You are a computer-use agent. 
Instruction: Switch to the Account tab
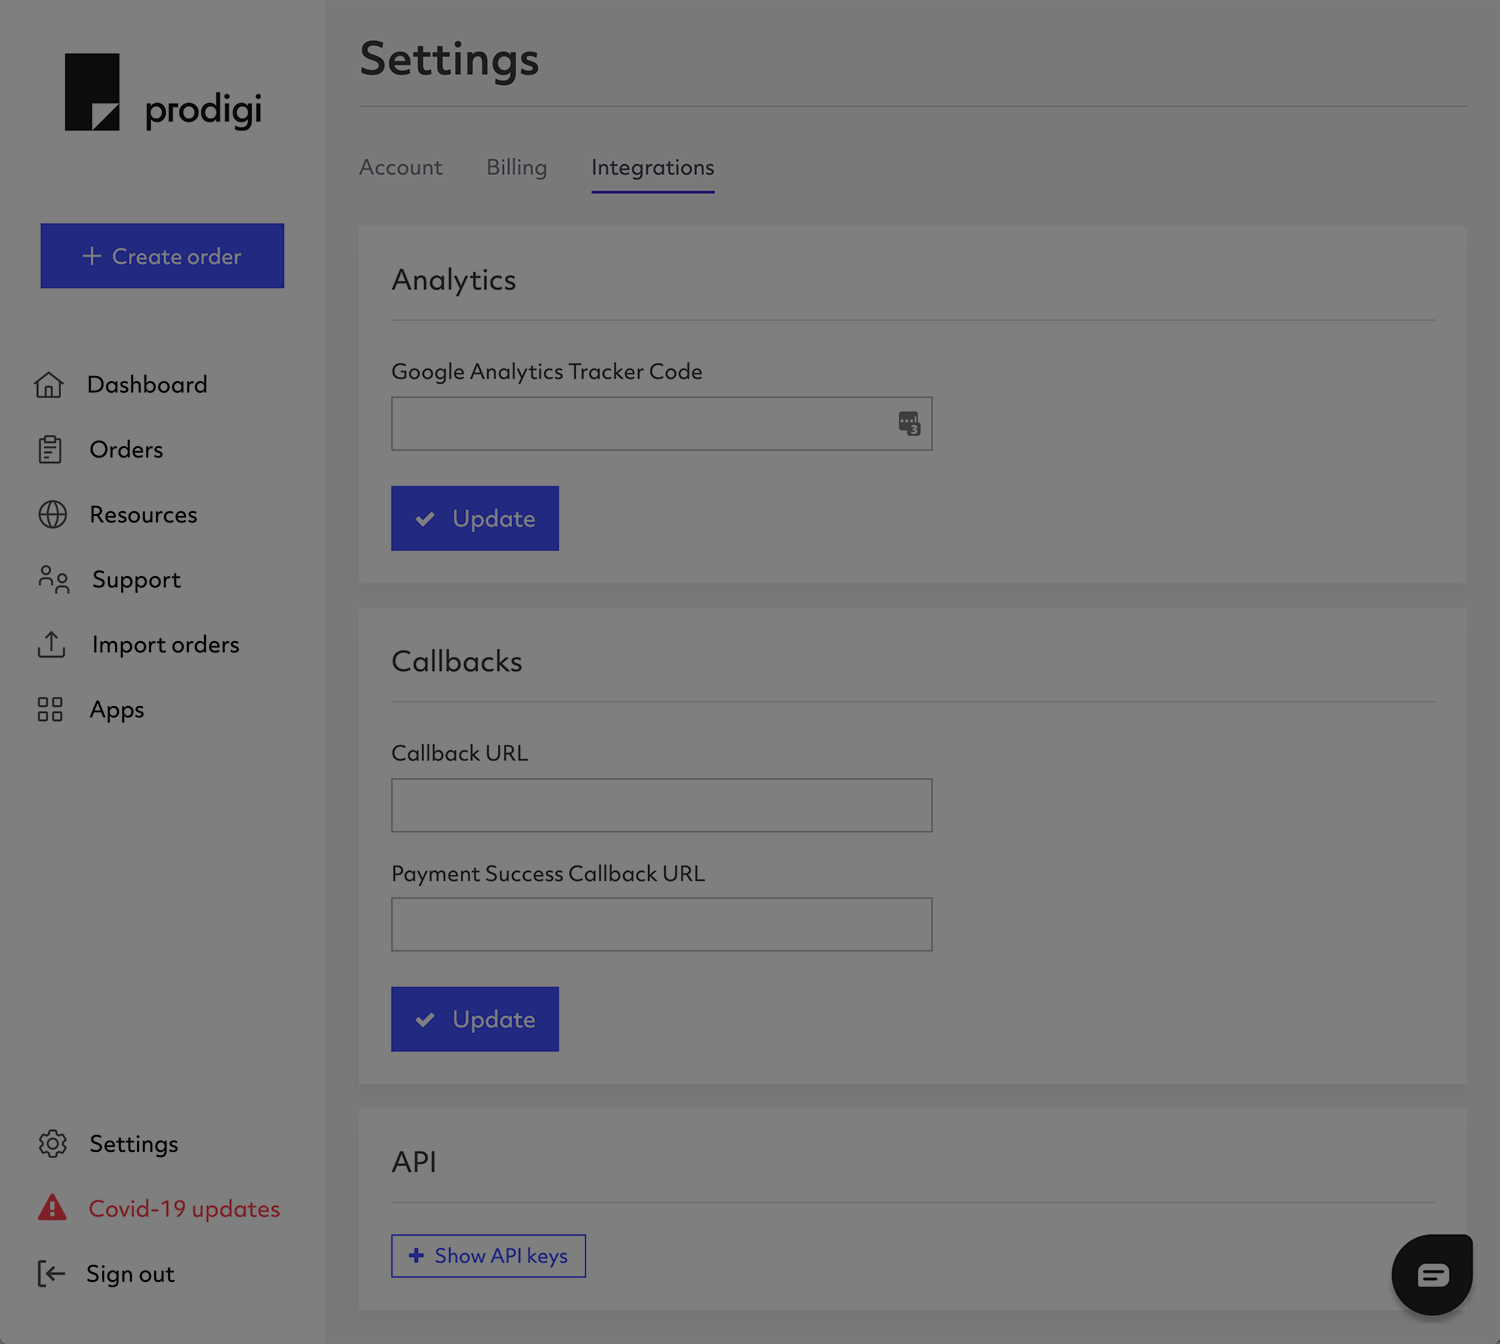[400, 167]
